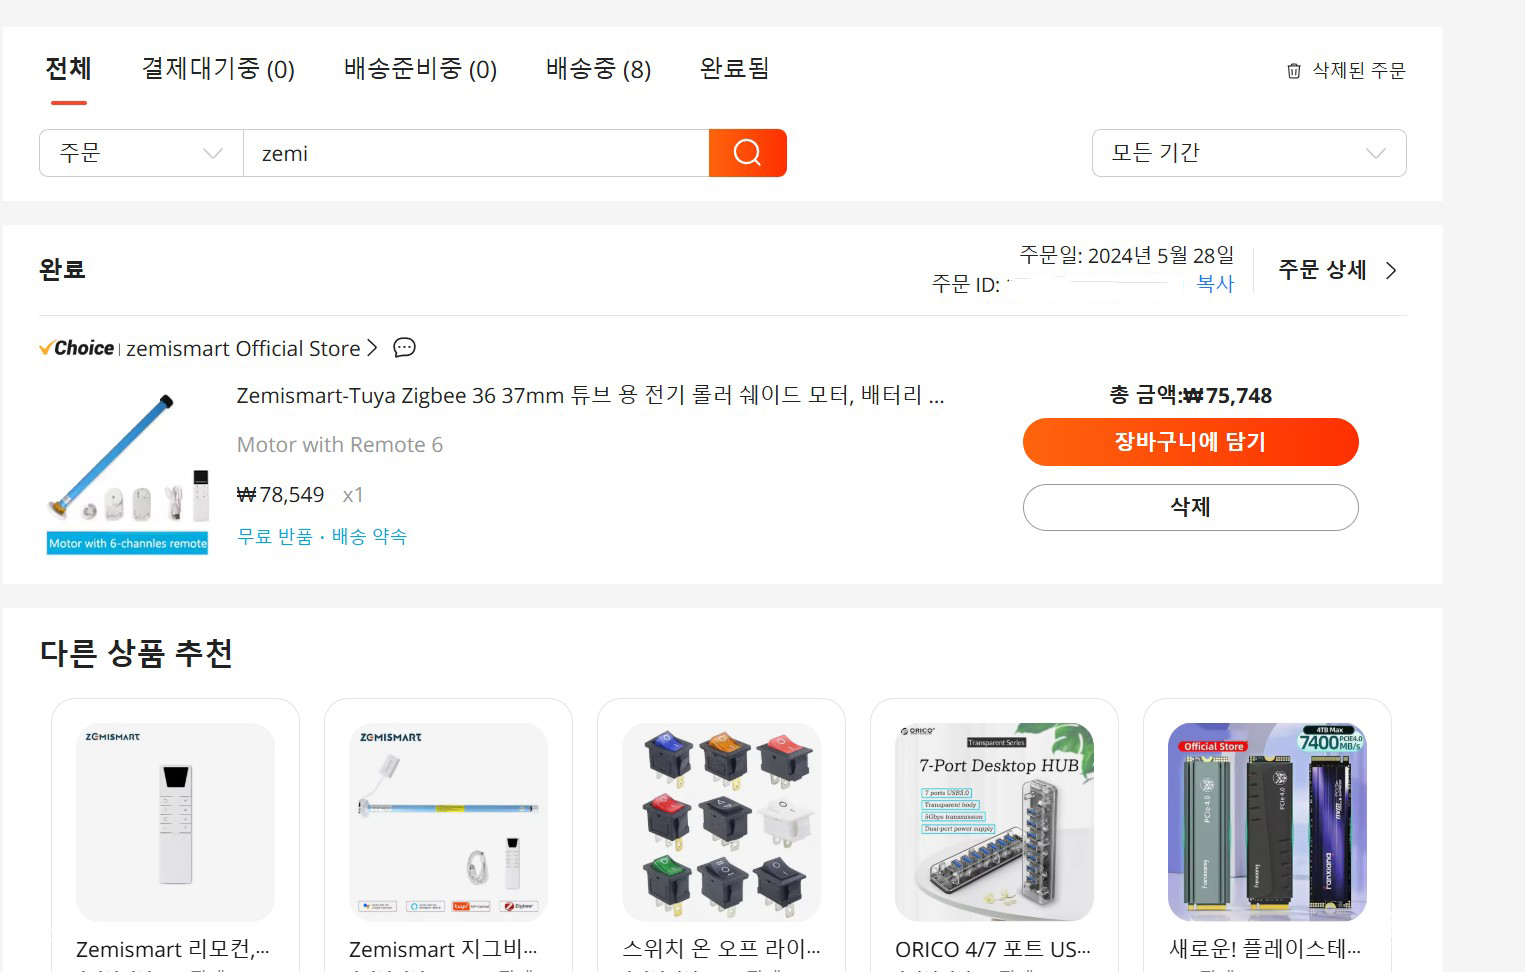The width and height of the screenshot is (1525, 972).
Task: View the 완료됨 orders tab
Action: click(x=734, y=69)
